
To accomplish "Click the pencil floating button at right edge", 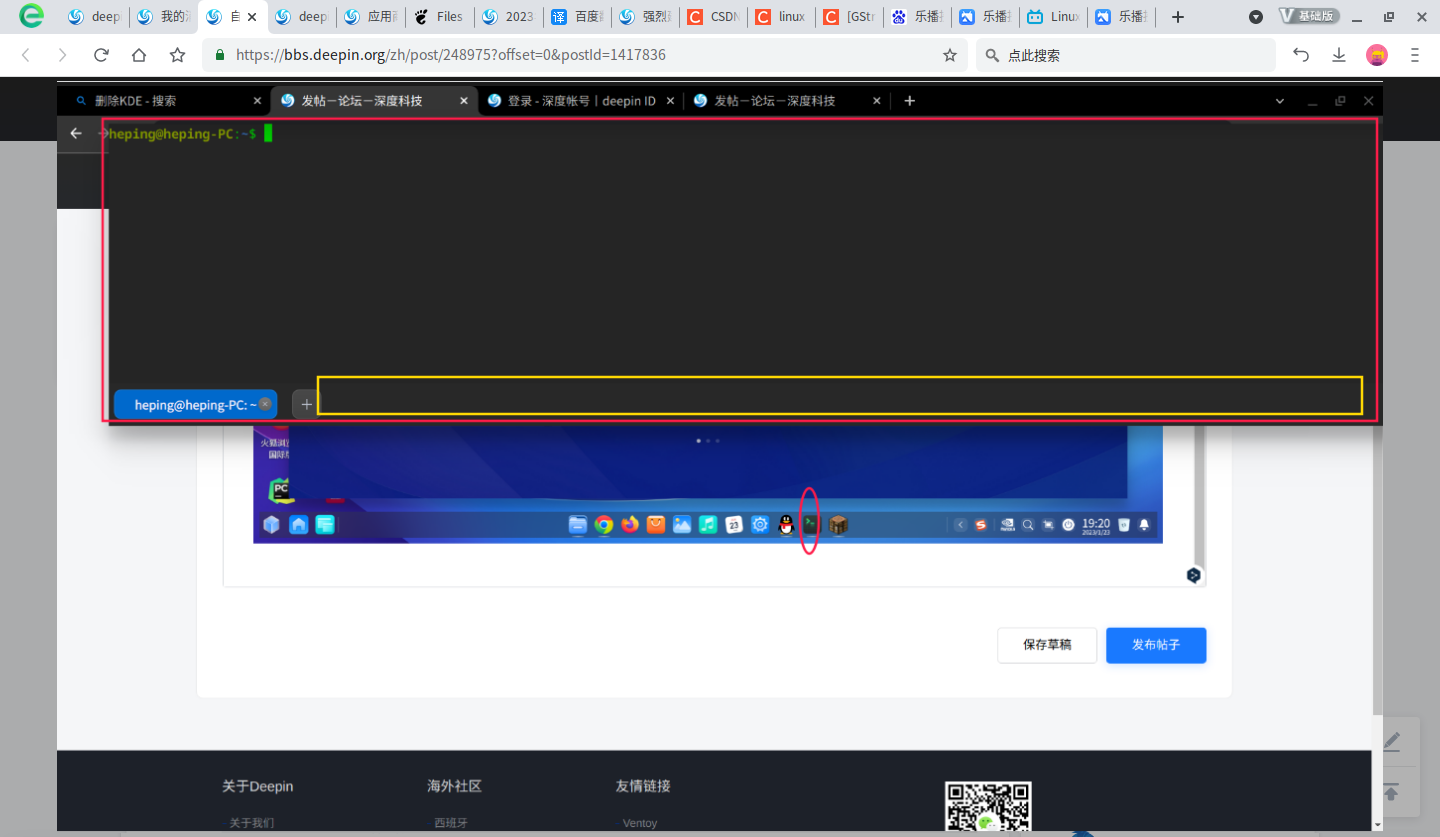I will click(x=1390, y=741).
